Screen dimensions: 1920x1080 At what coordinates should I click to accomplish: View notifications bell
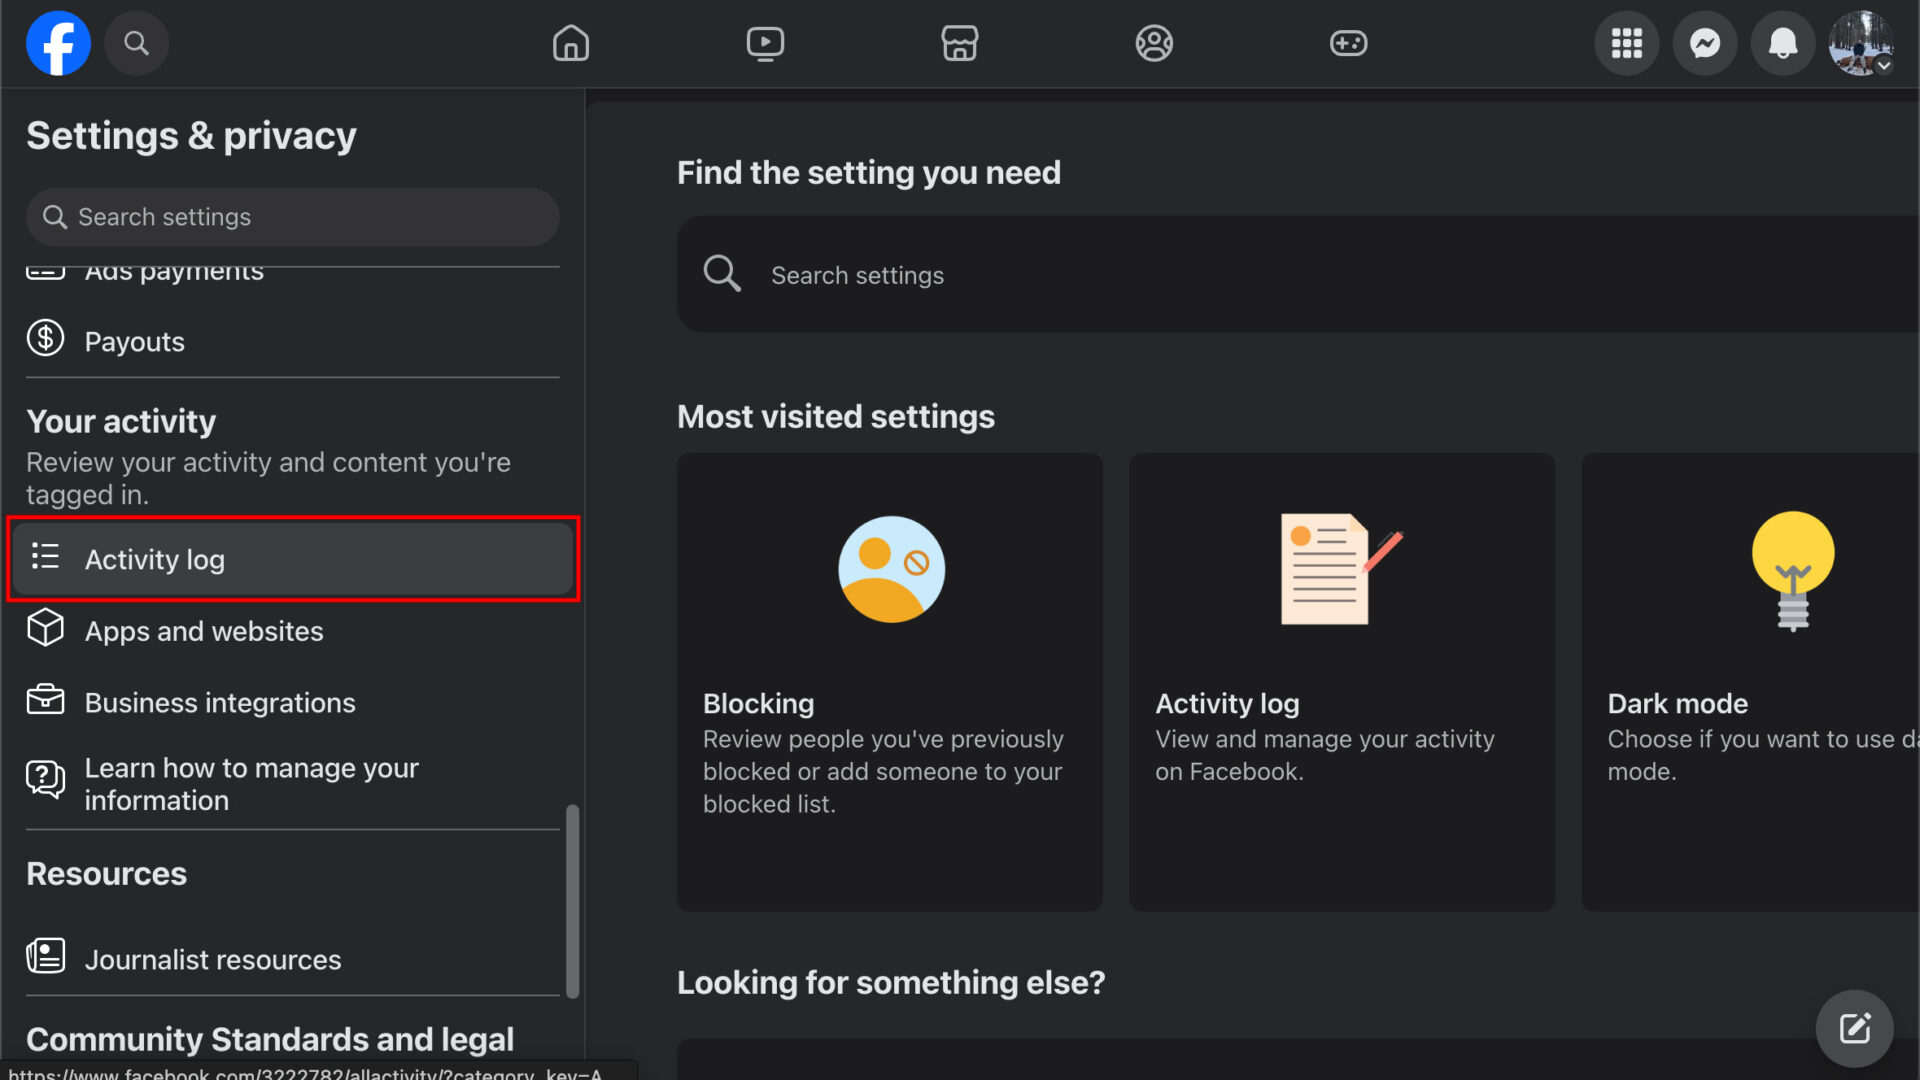[x=1782, y=43]
